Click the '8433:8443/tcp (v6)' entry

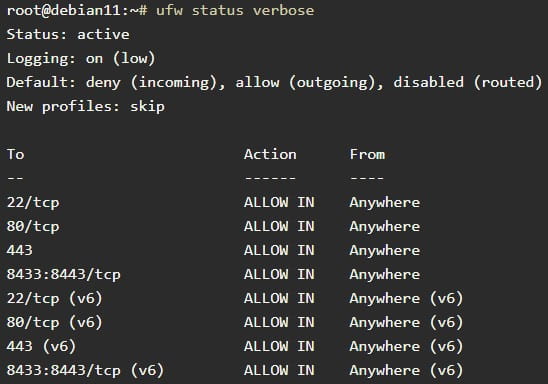pos(85,370)
